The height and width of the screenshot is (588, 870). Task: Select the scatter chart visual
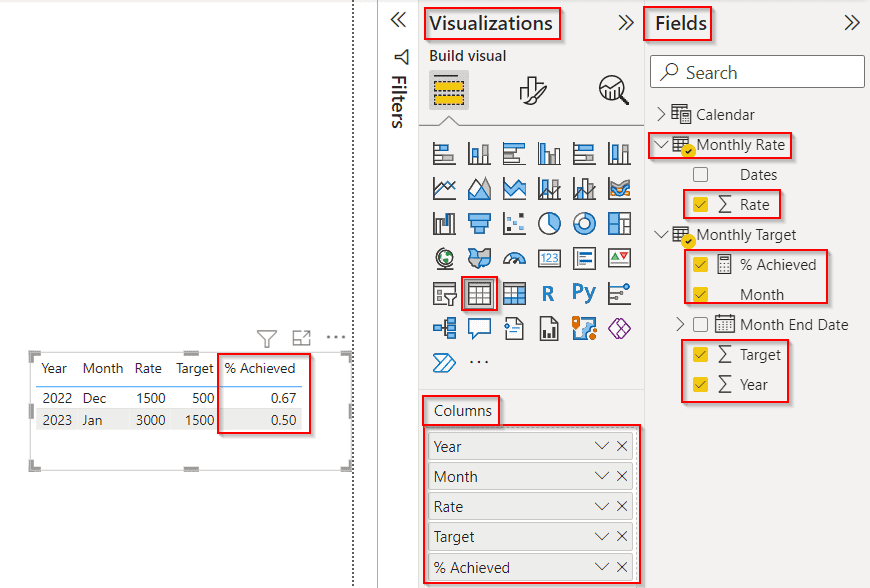(514, 224)
